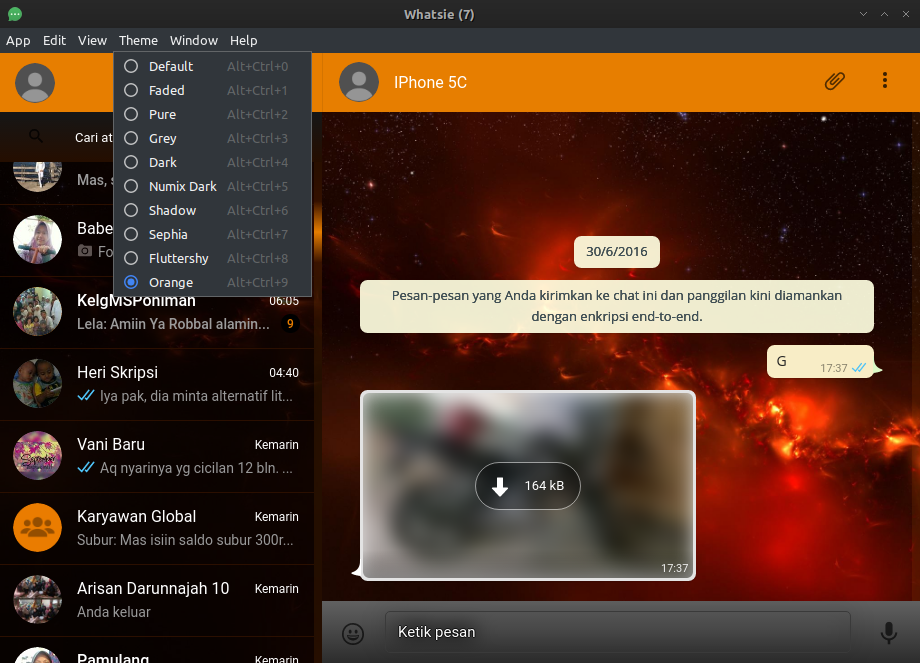The width and height of the screenshot is (920, 663).
Task: Click the blurred image message preview
Action: point(527,485)
